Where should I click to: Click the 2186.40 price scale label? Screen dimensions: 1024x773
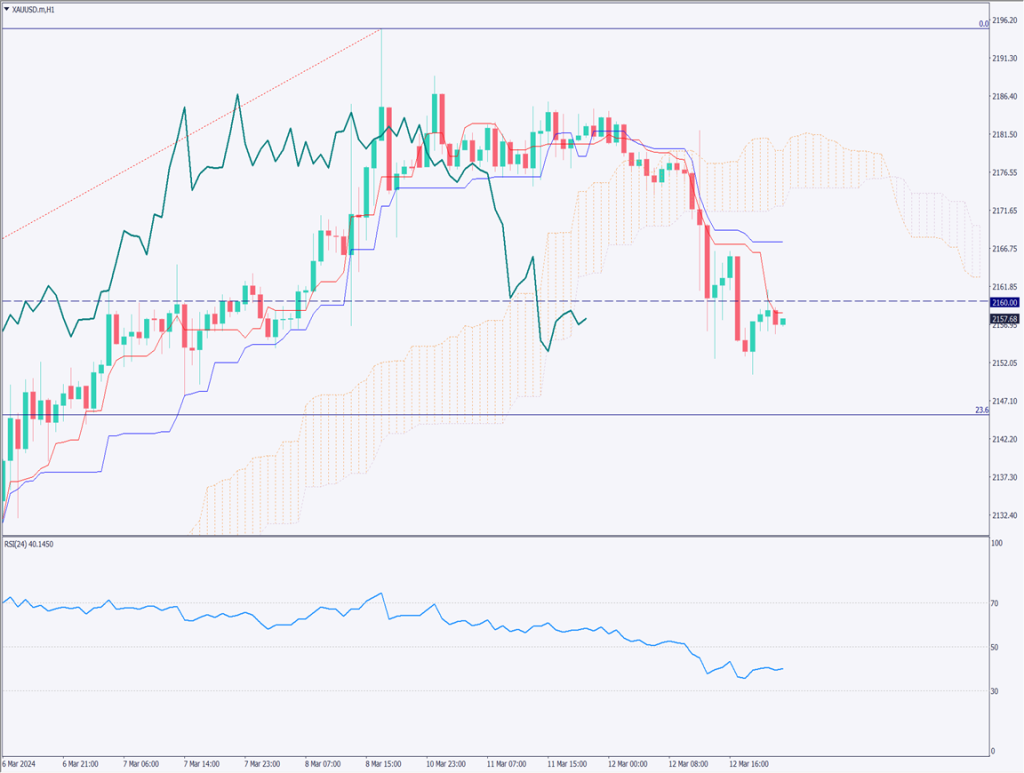(1003, 97)
